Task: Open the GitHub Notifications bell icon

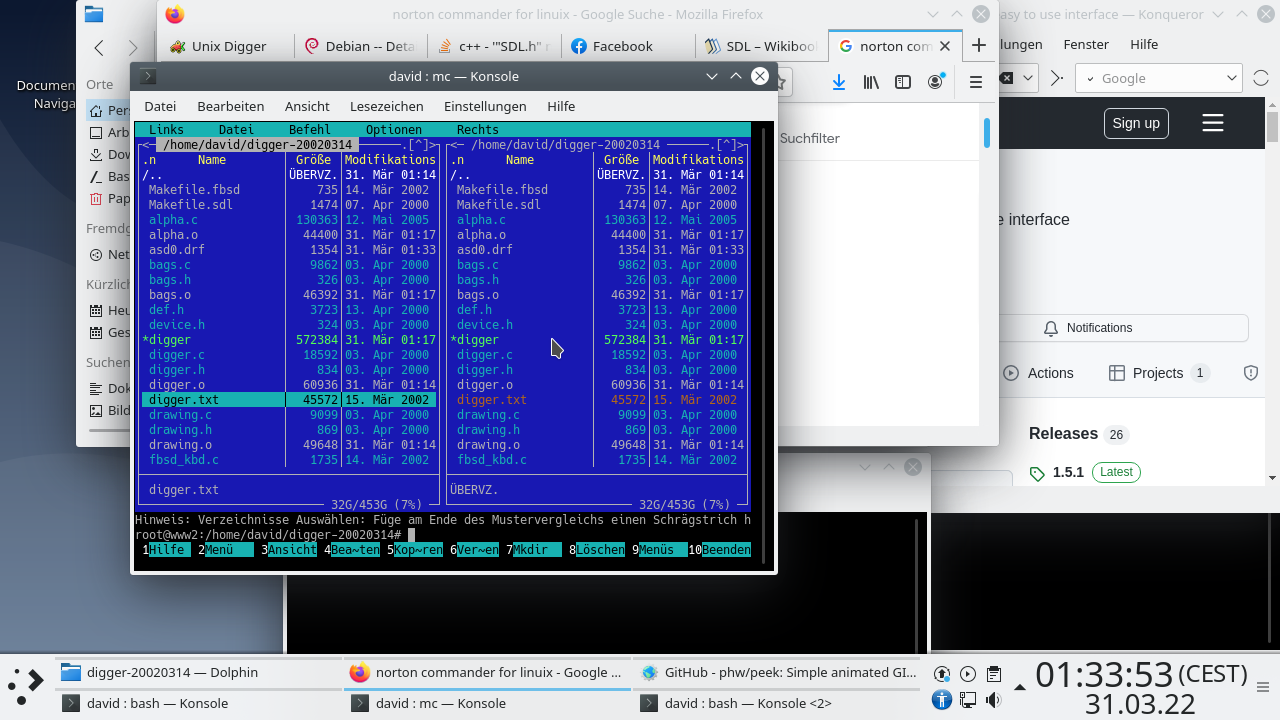Action: click(1051, 328)
